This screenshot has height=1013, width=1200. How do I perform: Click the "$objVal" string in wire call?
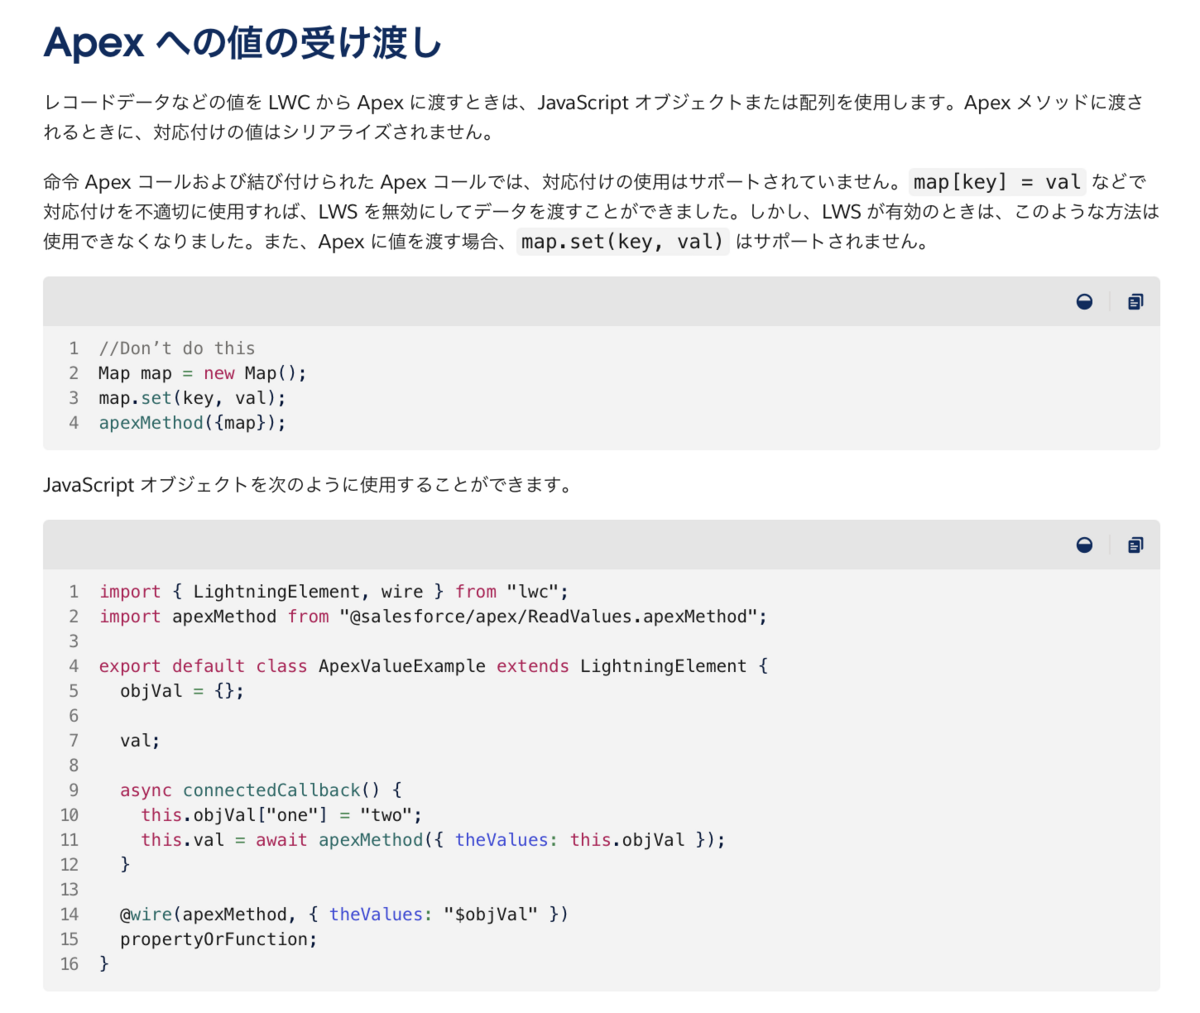(491, 914)
